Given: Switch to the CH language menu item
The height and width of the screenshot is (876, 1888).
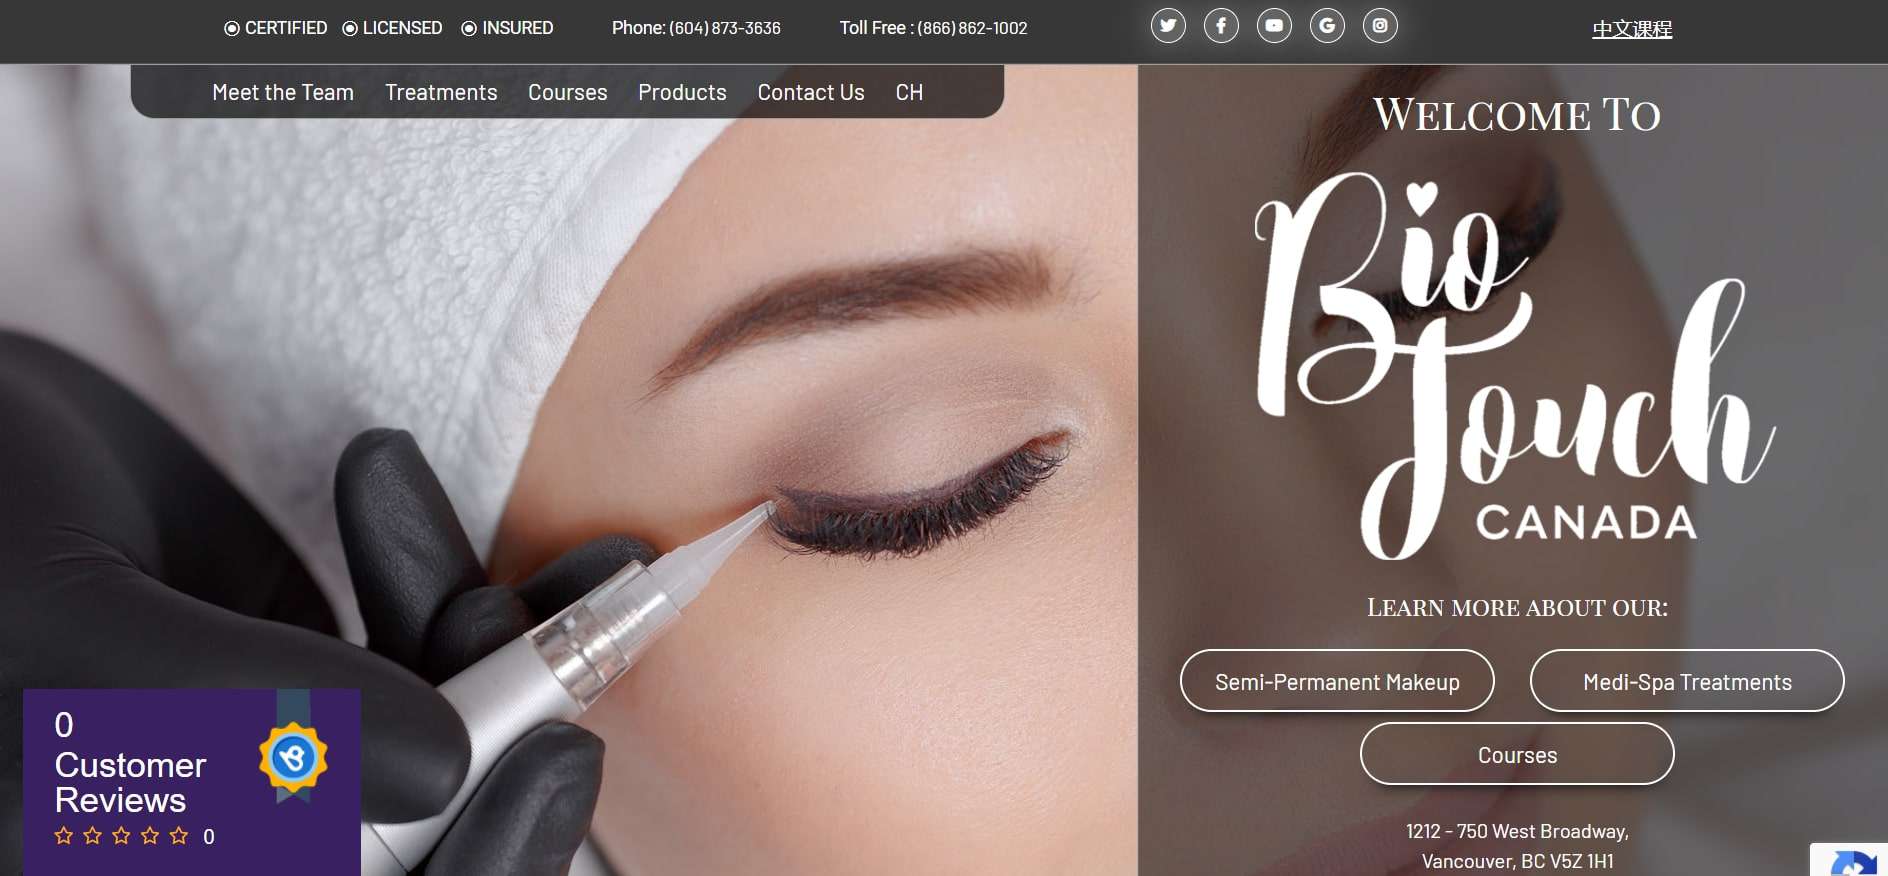Looking at the screenshot, I should pyautogui.click(x=909, y=92).
